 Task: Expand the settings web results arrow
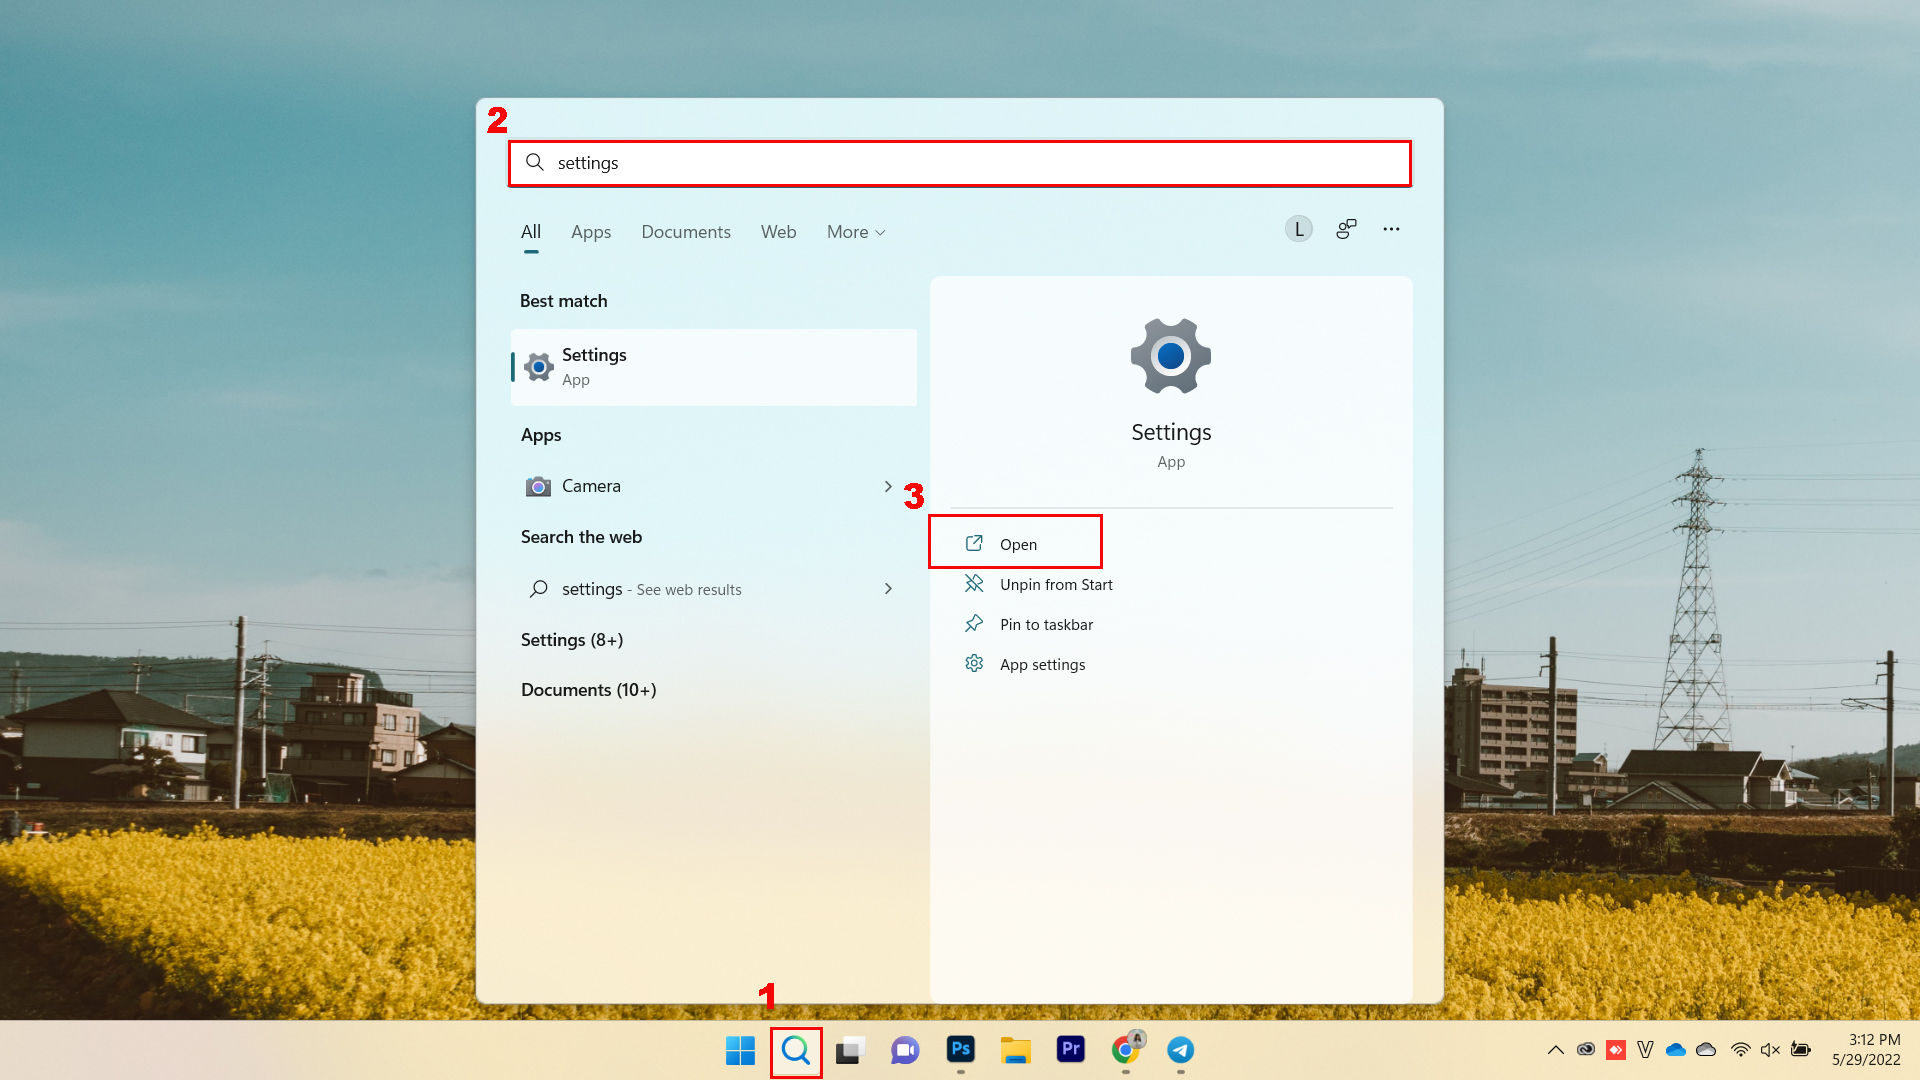pos(889,588)
